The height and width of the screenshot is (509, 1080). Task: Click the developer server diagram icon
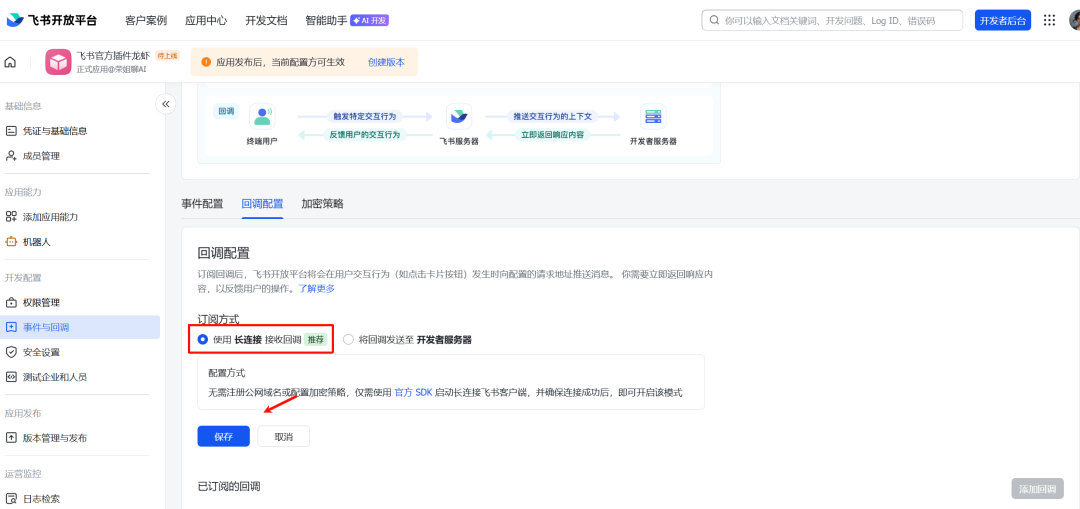coord(653,116)
